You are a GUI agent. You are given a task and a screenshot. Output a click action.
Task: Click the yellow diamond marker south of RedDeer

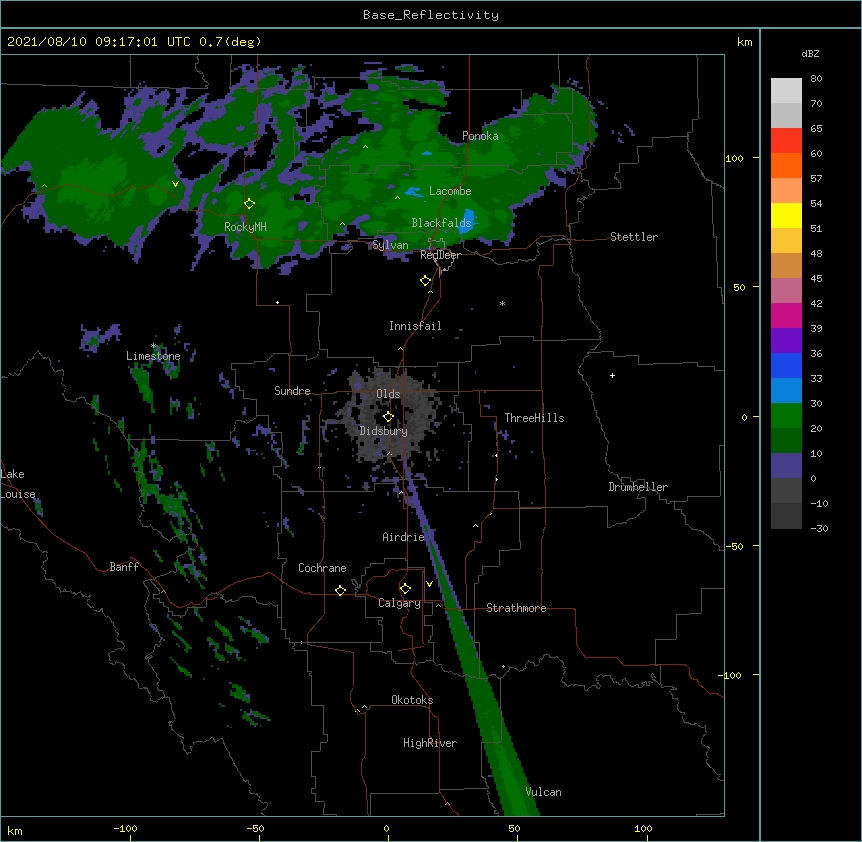(x=425, y=281)
